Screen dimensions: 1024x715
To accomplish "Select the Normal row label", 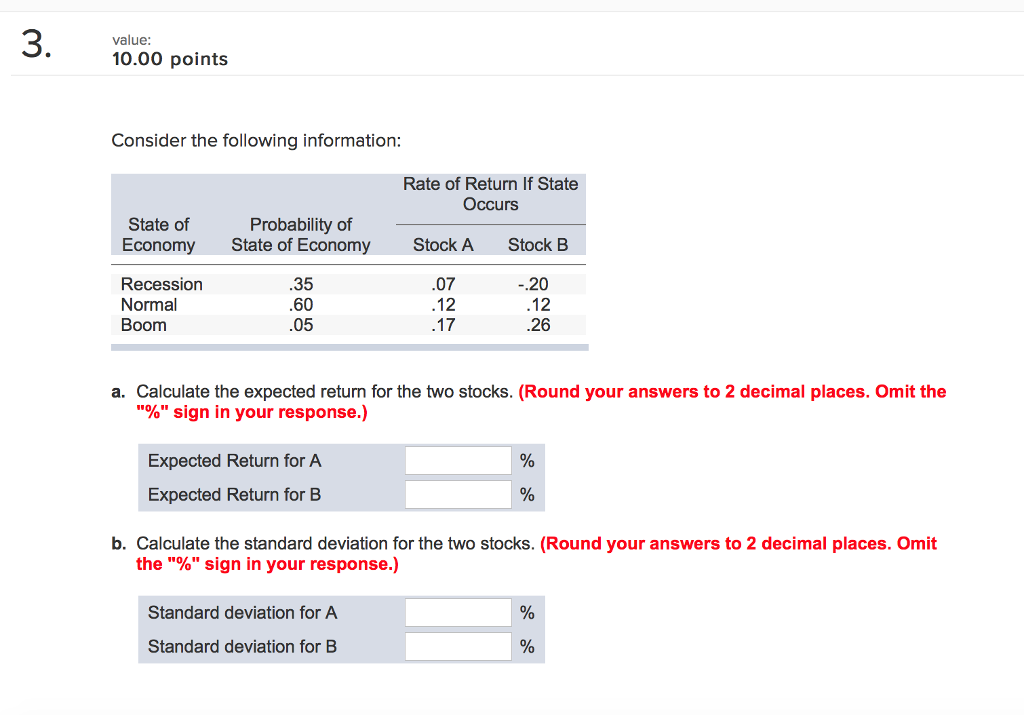I will click(x=149, y=305).
